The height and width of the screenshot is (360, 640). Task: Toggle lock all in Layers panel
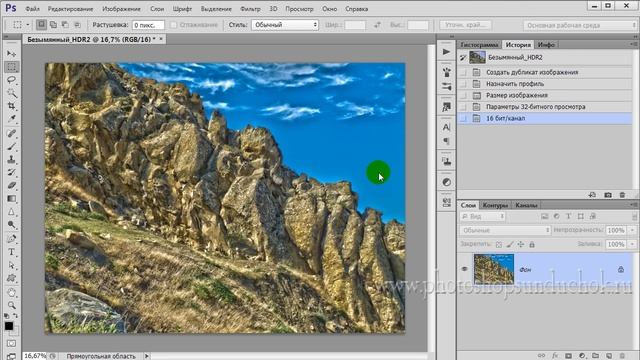[532, 244]
